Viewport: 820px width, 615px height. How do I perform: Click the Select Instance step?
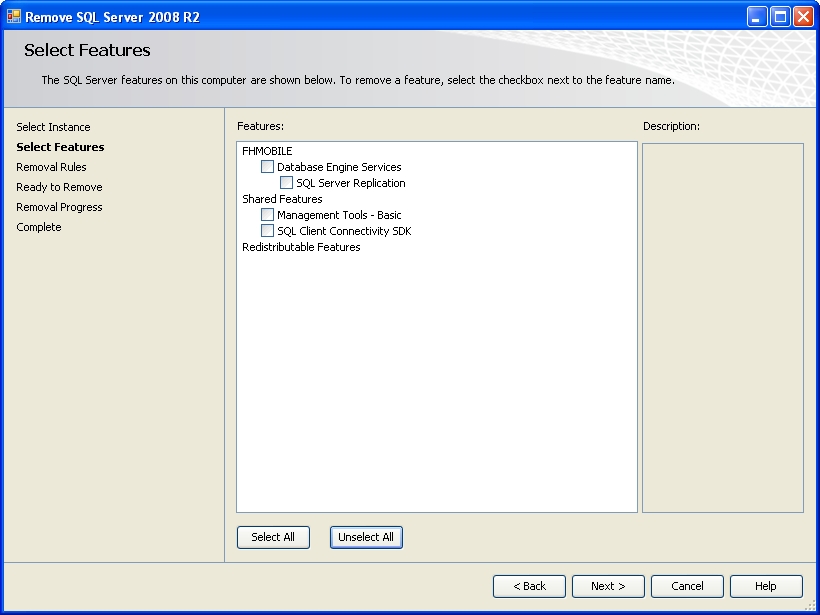(53, 127)
